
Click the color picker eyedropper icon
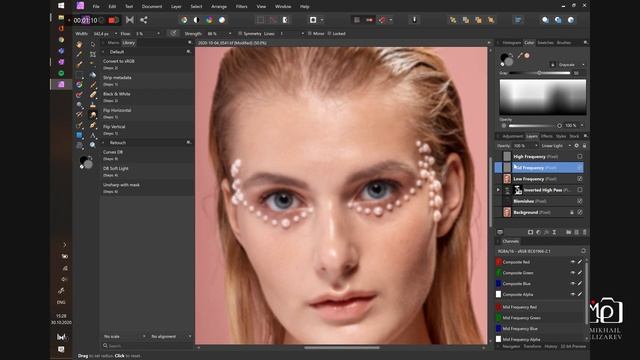coord(520,56)
